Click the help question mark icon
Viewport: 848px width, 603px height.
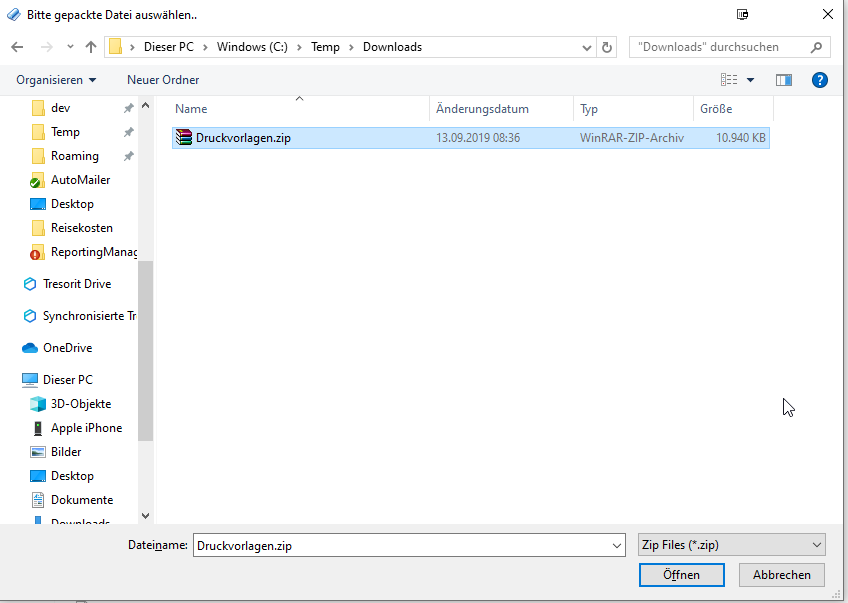(x=819, y=80)
